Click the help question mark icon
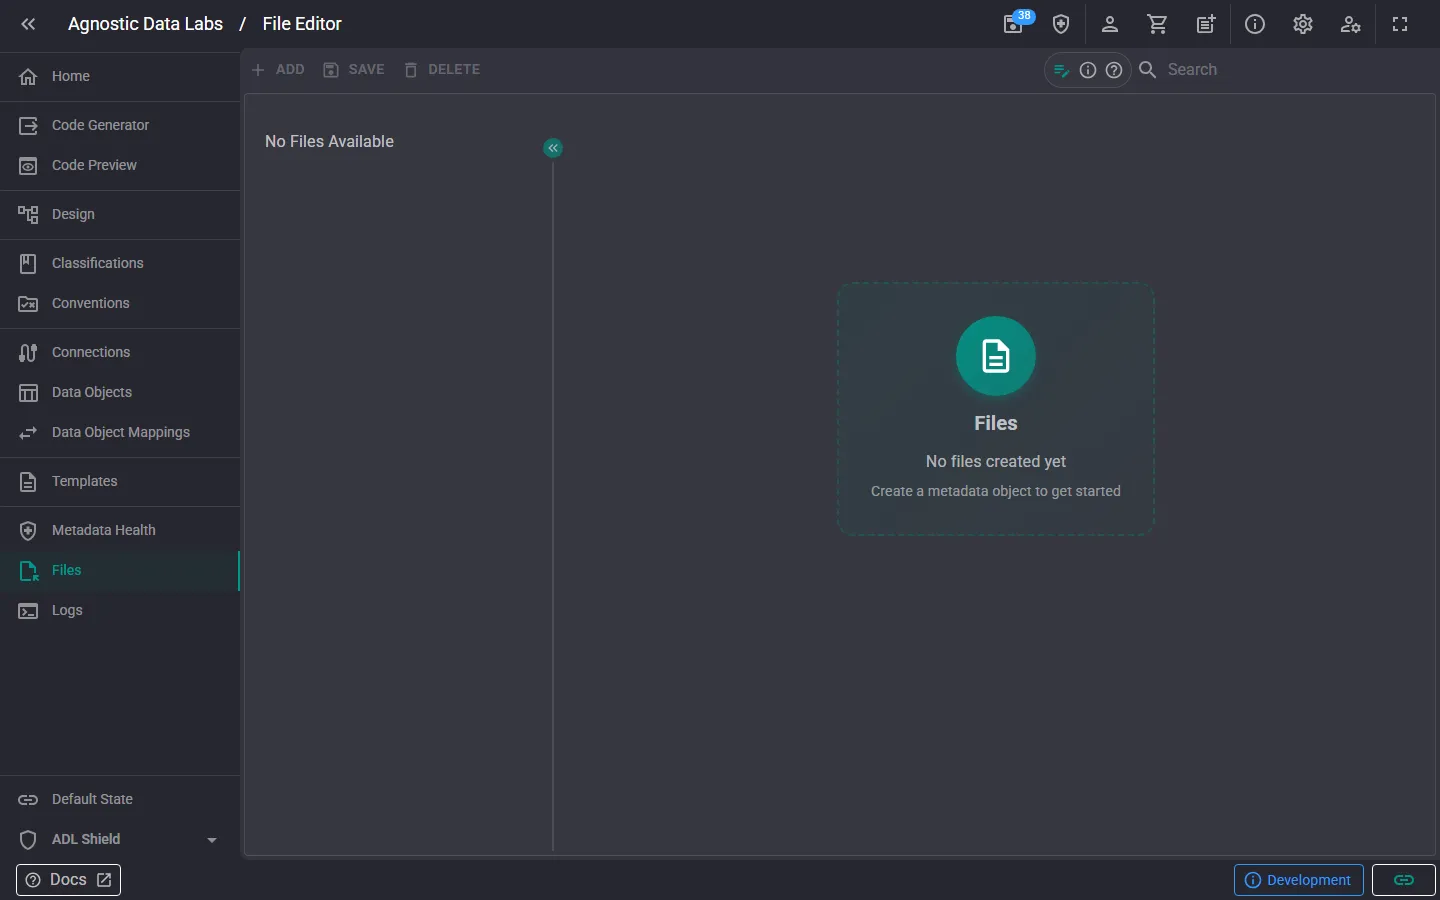 coord(1114,70)
